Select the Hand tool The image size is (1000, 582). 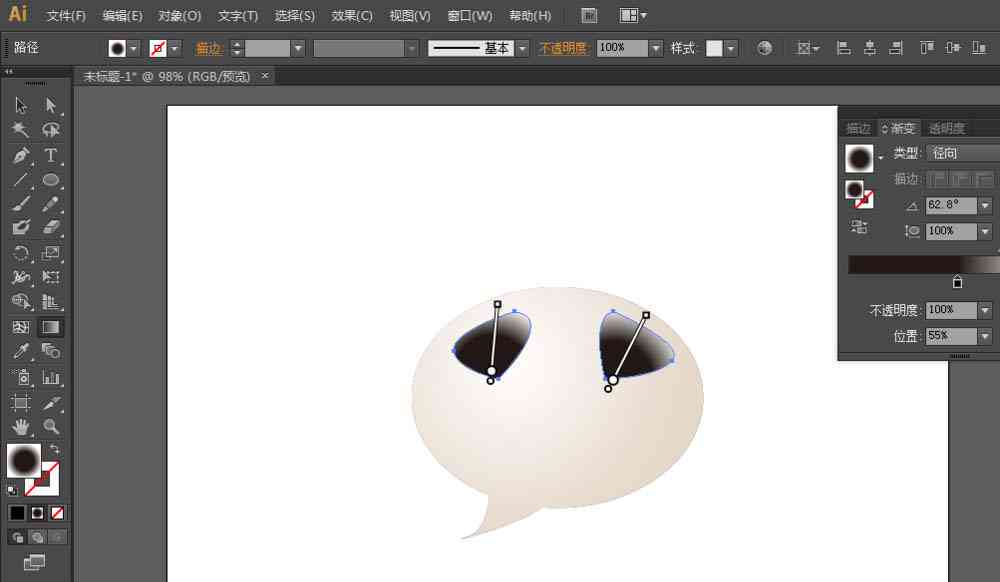(20, 426)
